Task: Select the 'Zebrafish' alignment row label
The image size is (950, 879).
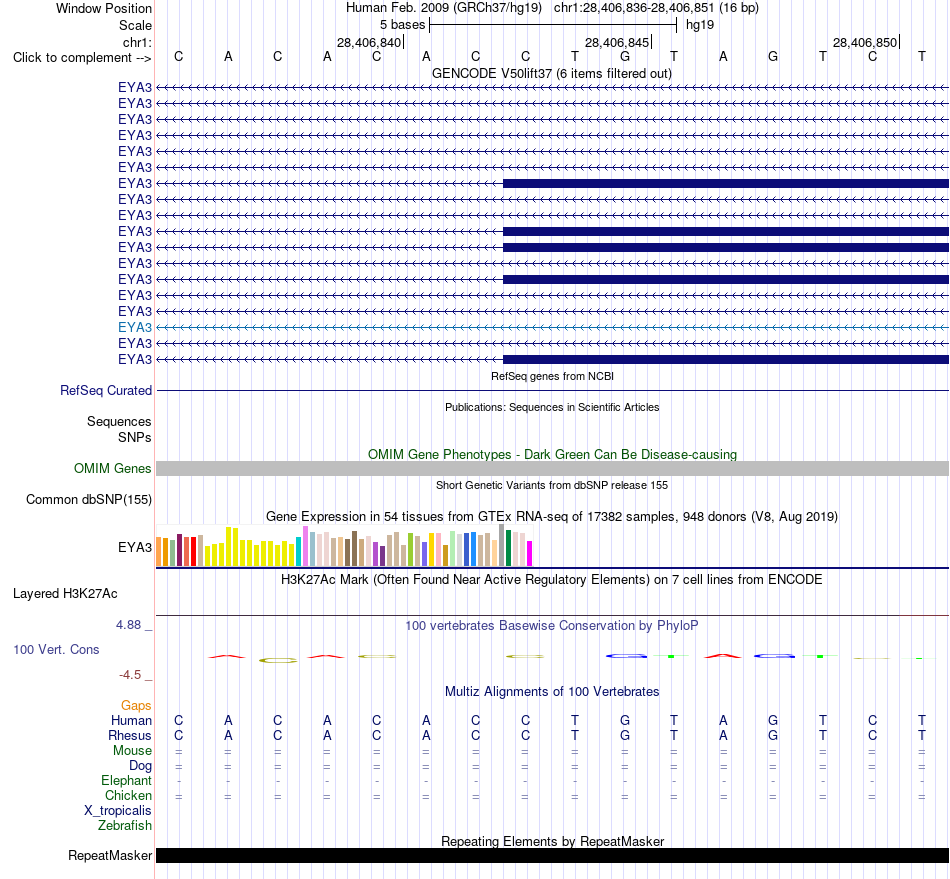Action: click(x=125, y=825)
